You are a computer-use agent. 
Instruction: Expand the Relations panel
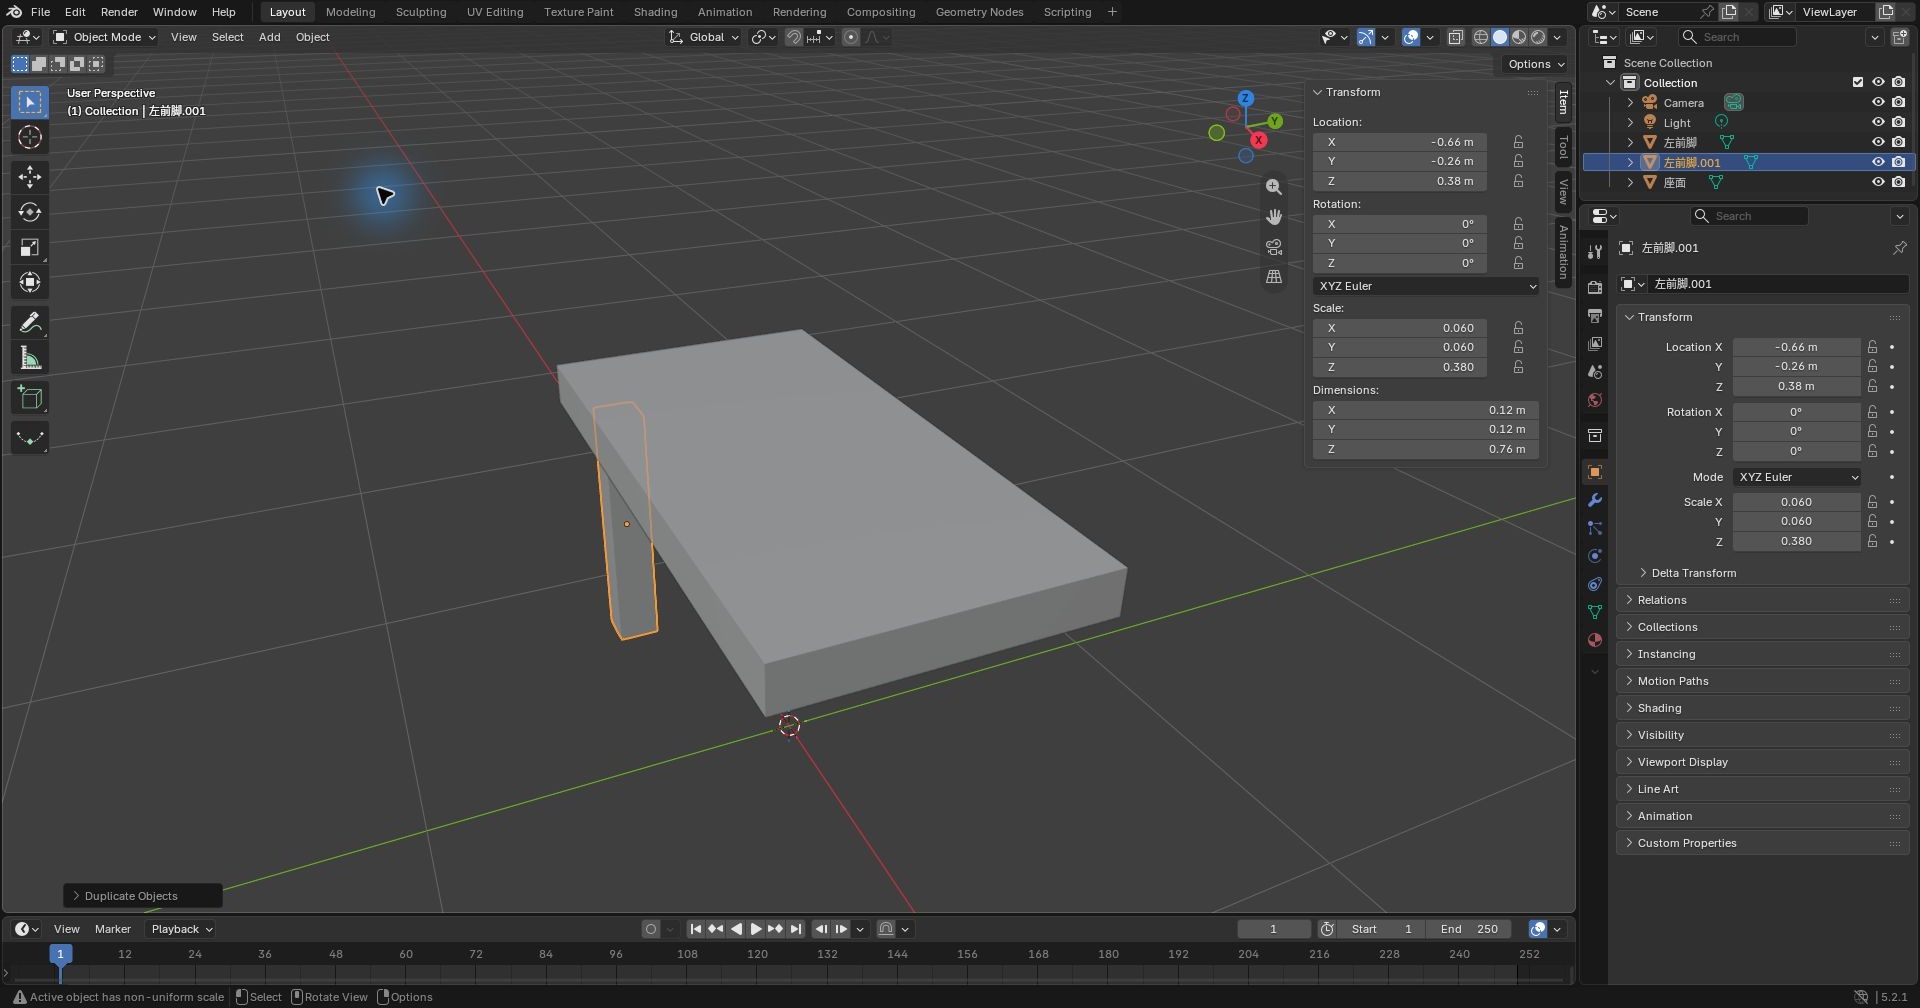[1762, 600]
